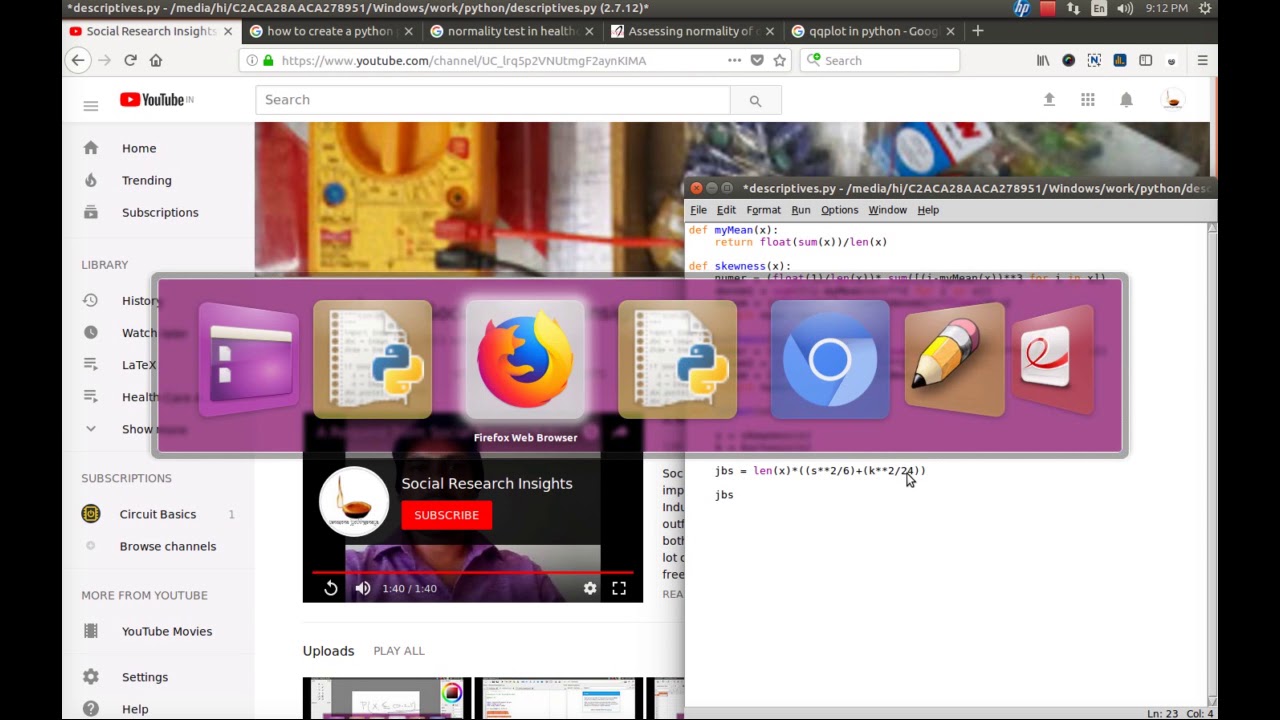Click PLAY ALL next to Uploads

(399, 651)
